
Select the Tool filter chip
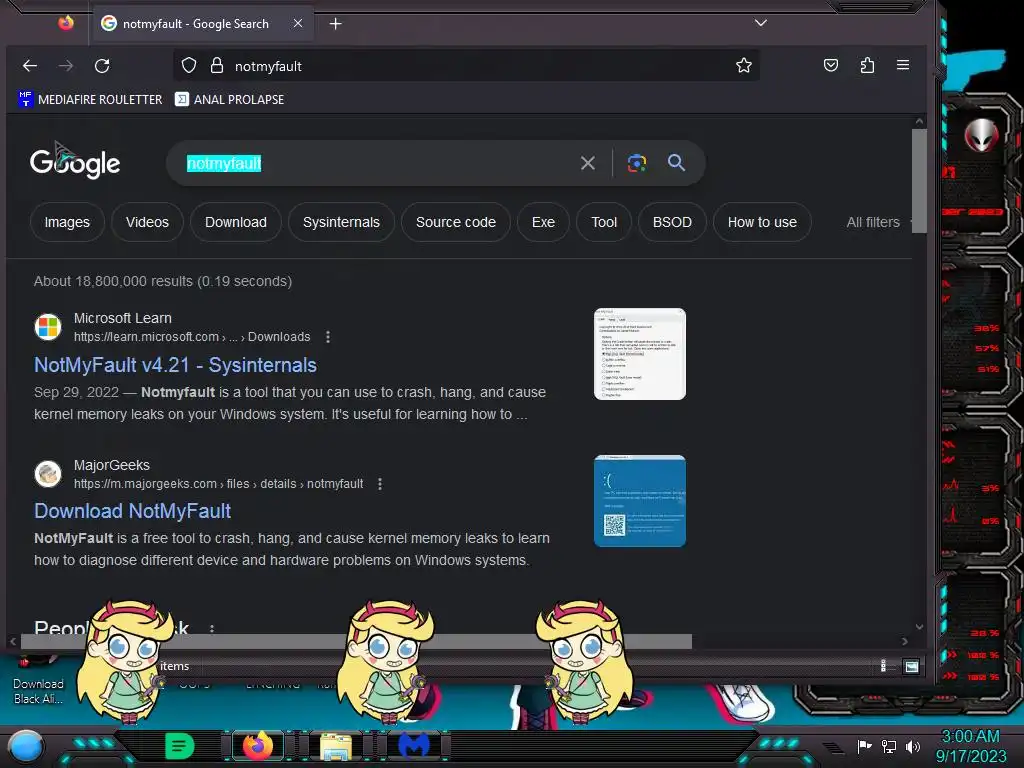[x=604, y=222]
